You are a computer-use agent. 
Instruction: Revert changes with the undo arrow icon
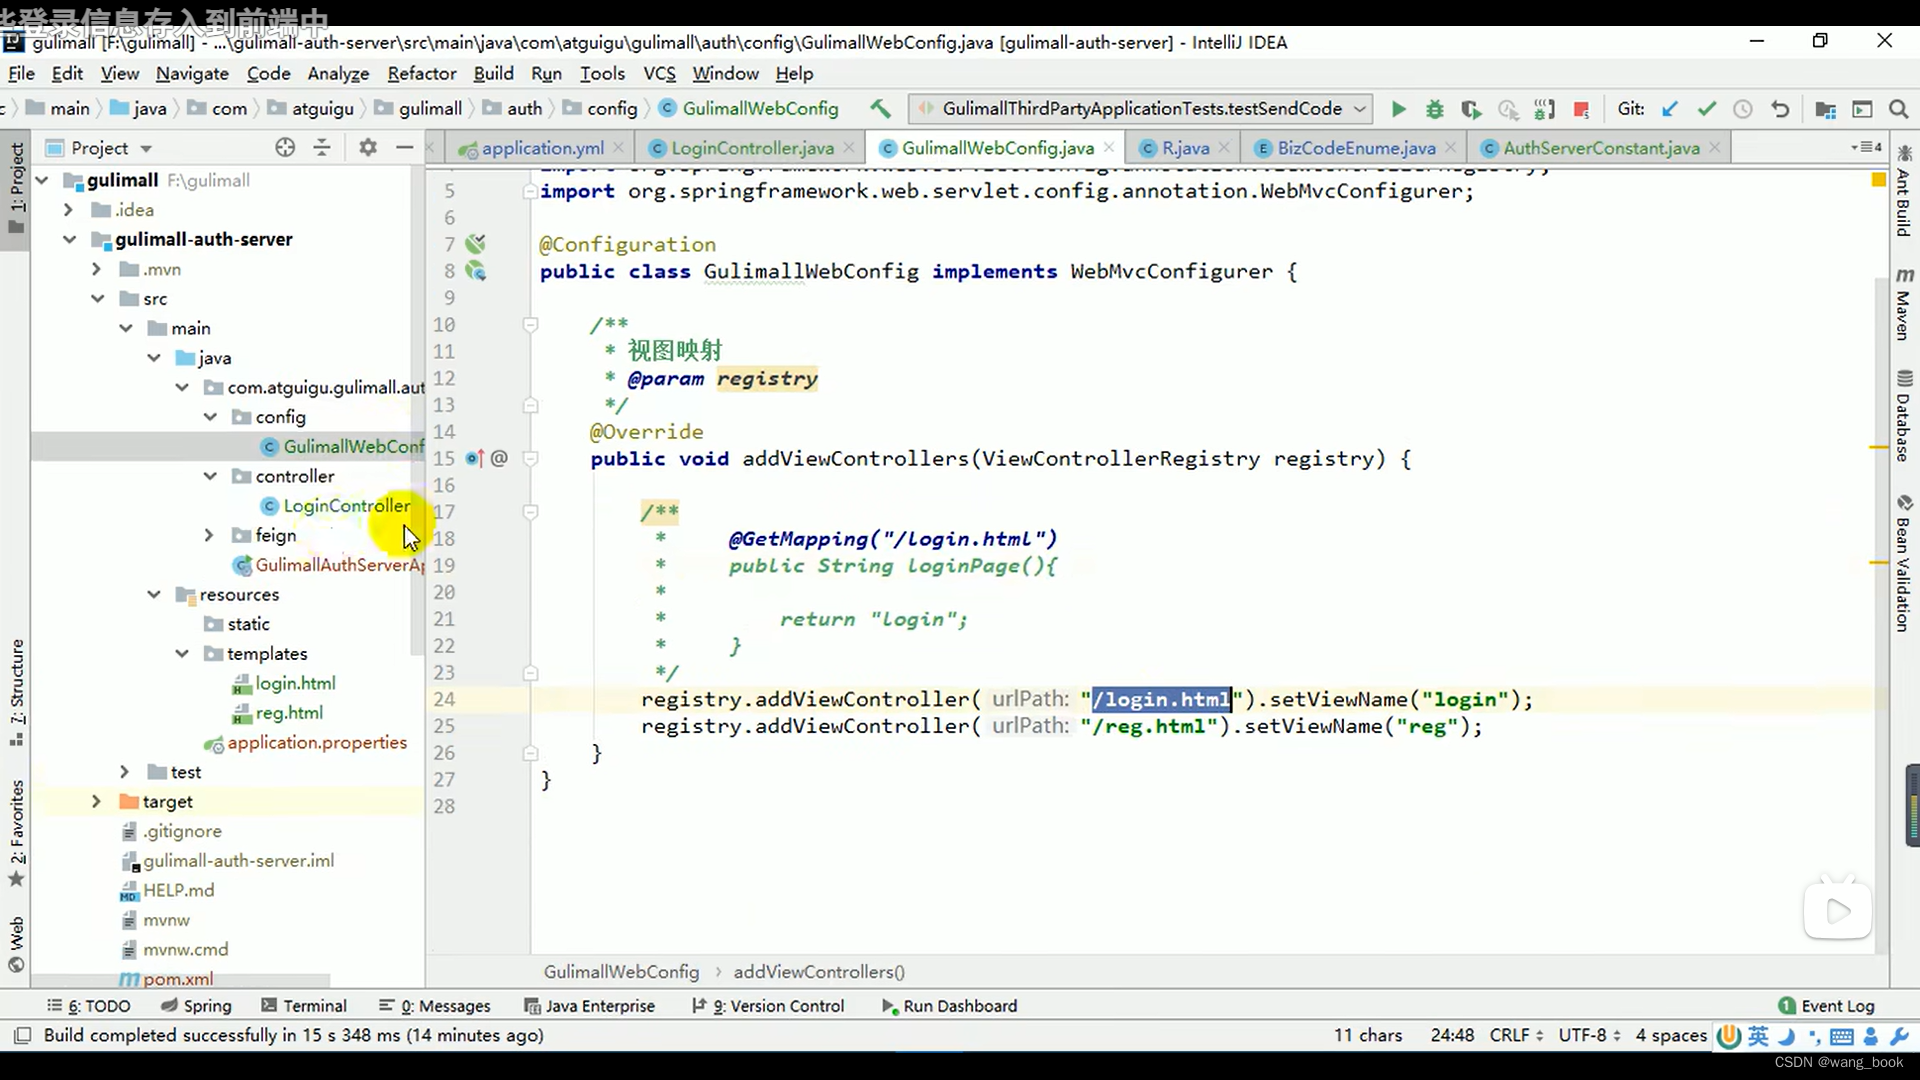[1780, 109]
